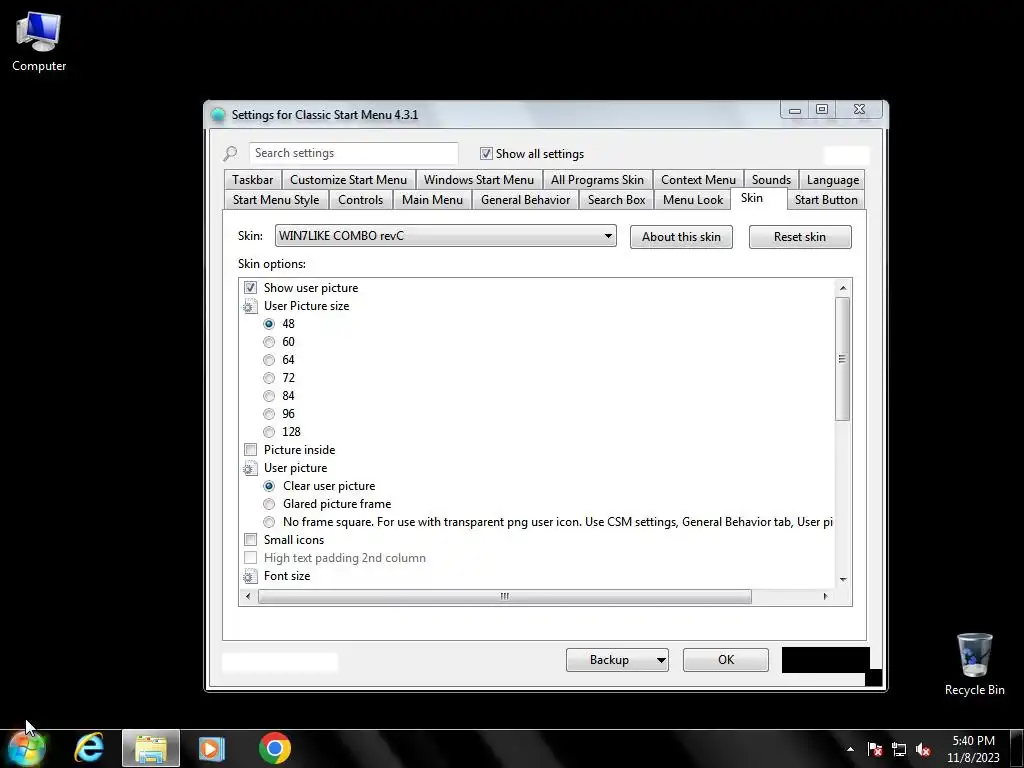1024x768 pixels.
Task: Select user picture size 48
Action: point(269,324)
